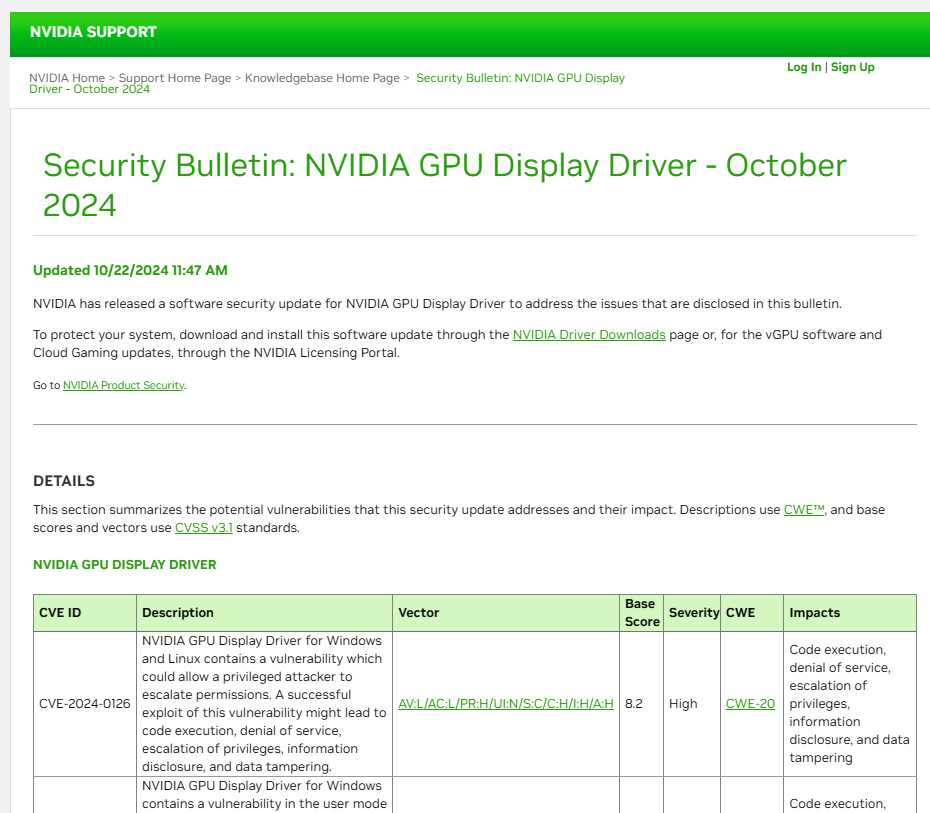Click the Security Bulletin page title

(x=444, y=185)
